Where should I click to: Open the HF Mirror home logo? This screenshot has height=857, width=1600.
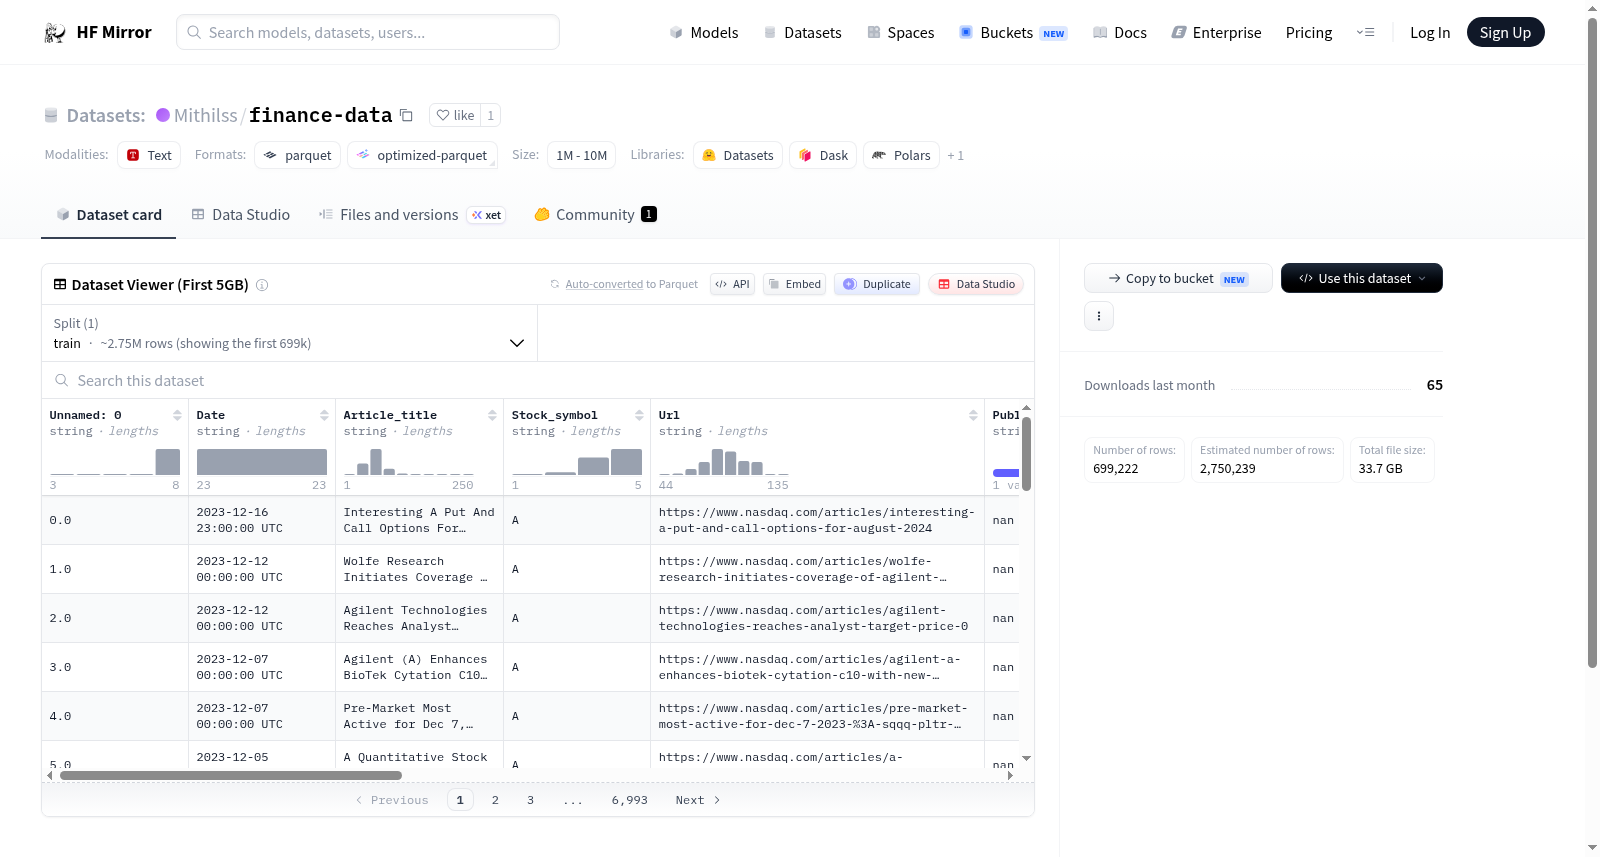(98, 32)
